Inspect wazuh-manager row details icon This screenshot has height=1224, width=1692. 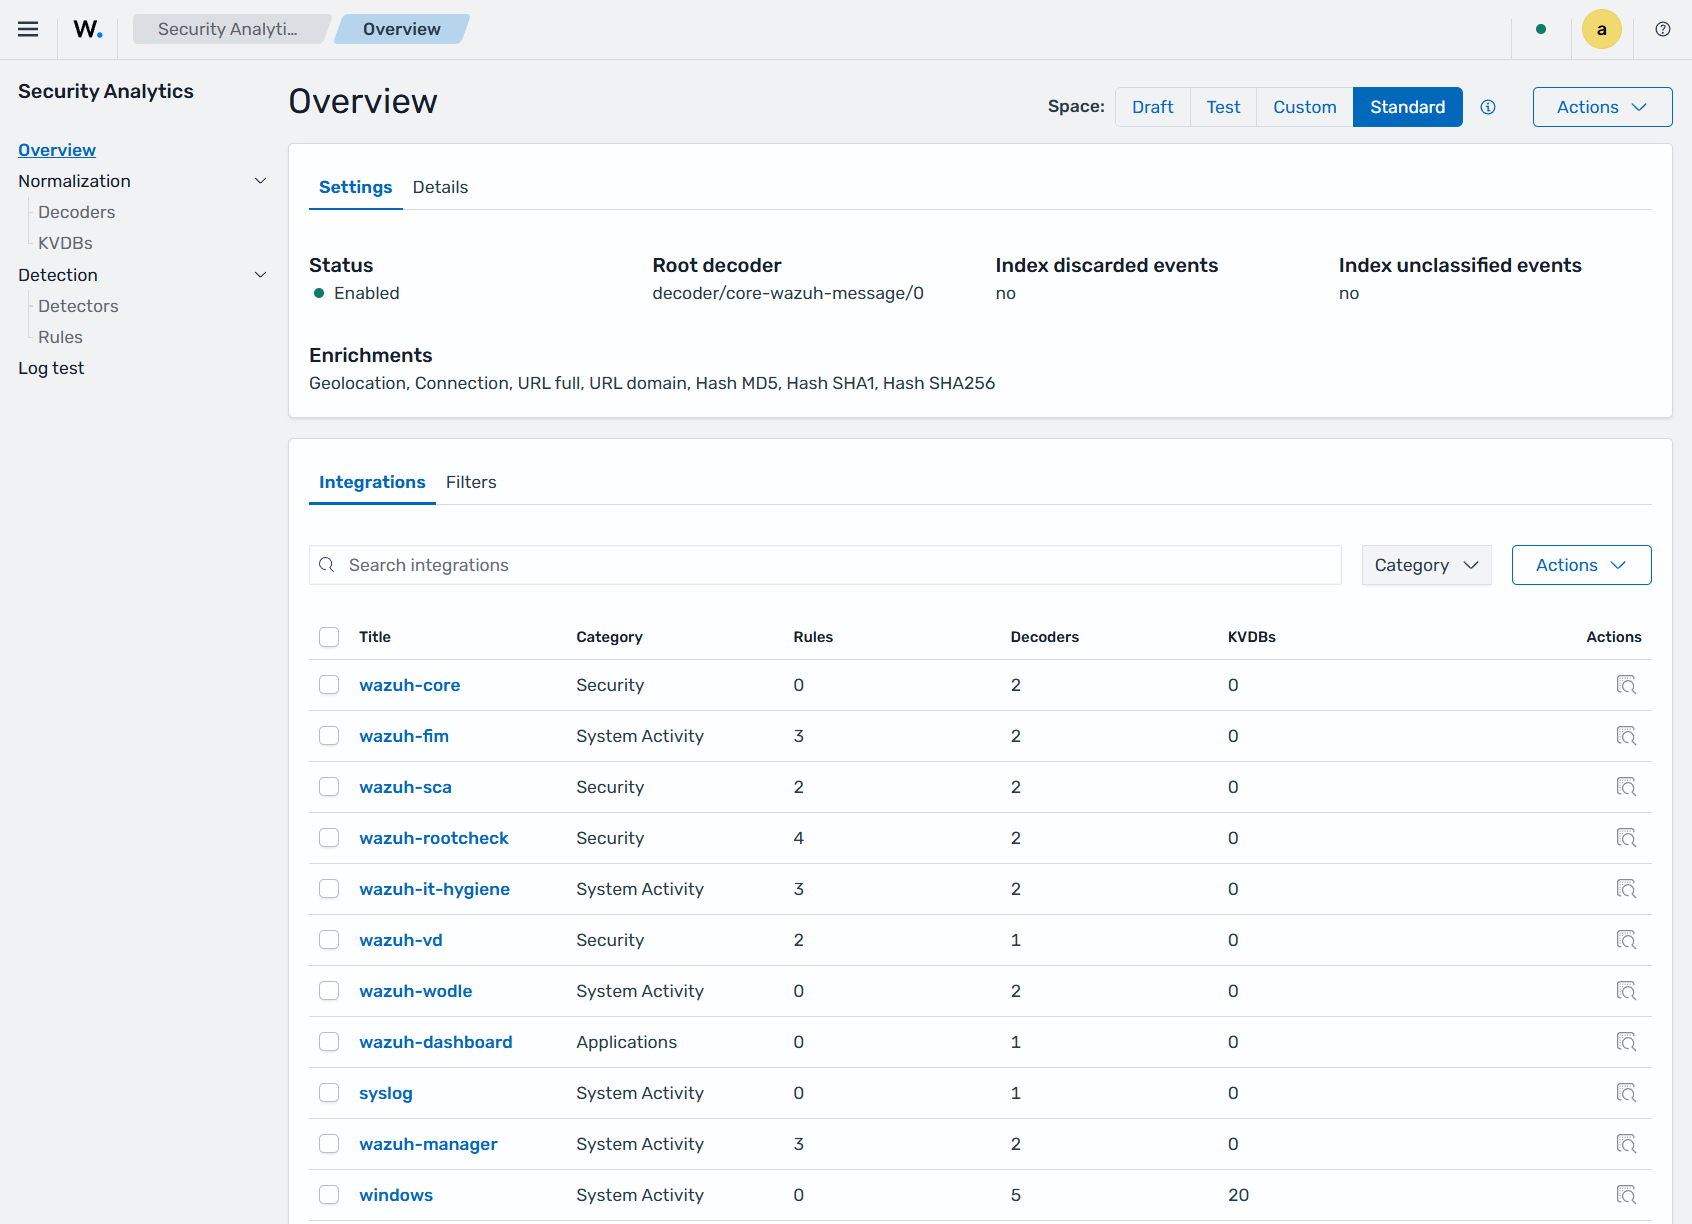click(1626, 1144)
